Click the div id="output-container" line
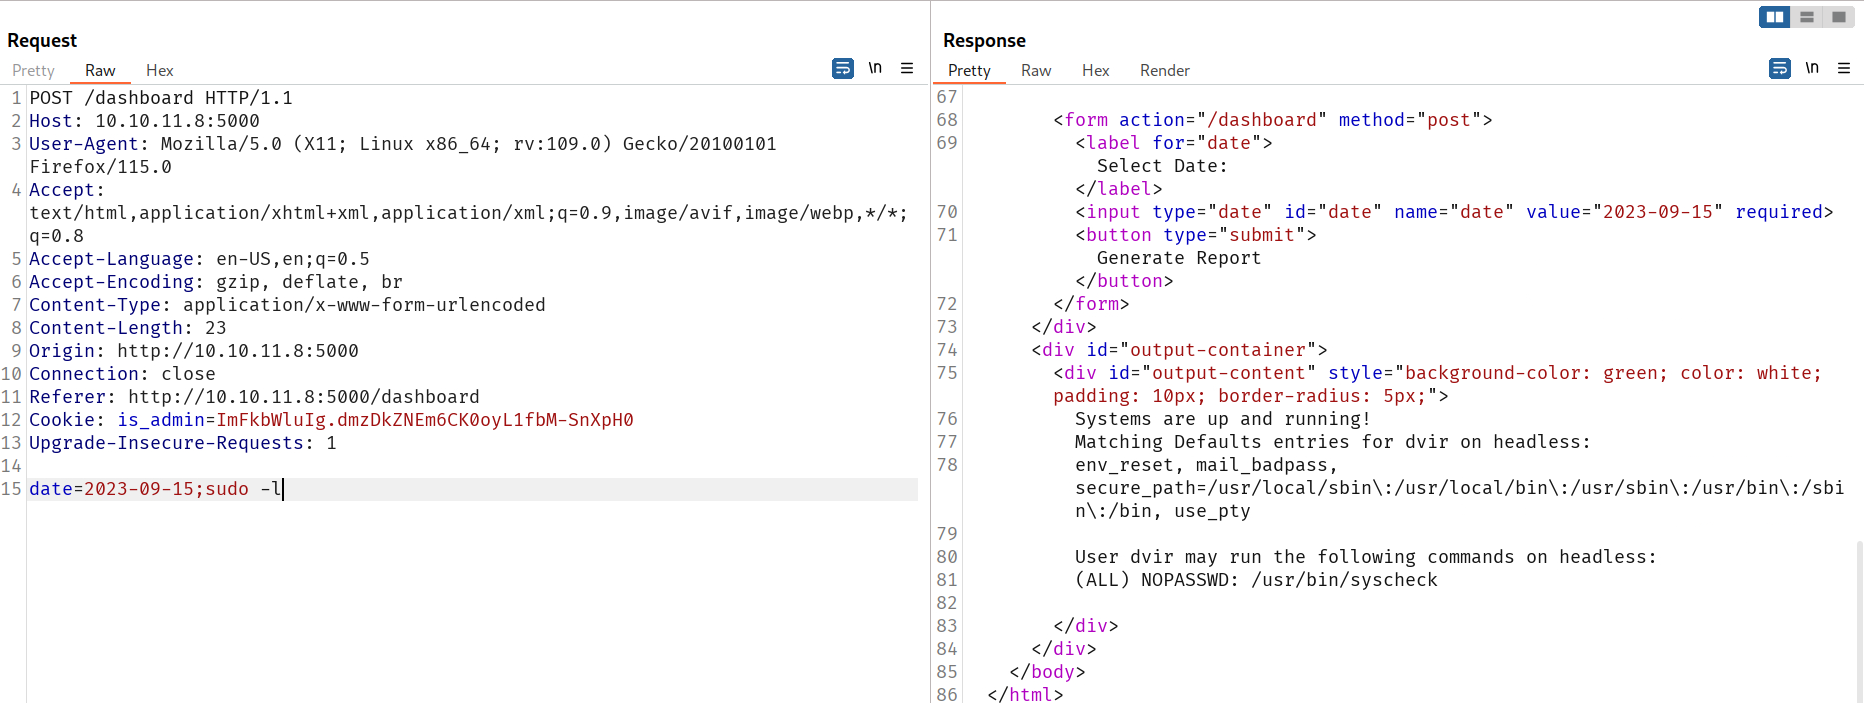This screenshot has height=703, width=1864. [1179, 350]
